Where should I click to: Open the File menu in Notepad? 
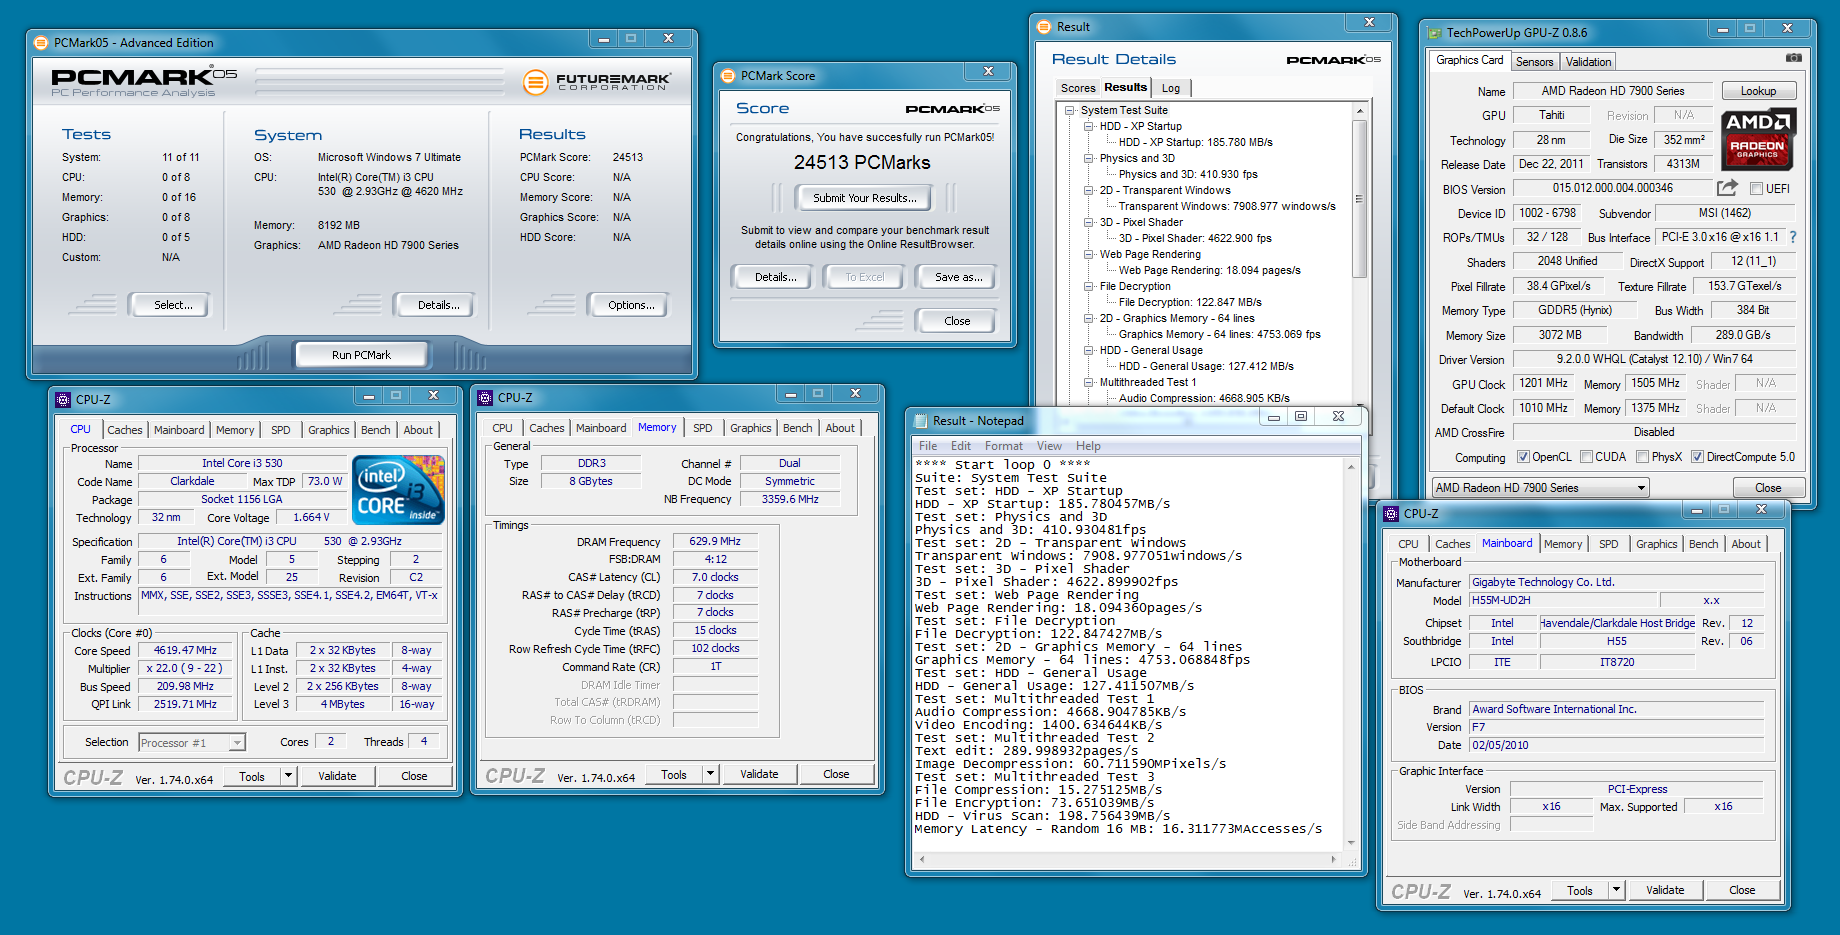pyautogui.click(x=928, y=446)
